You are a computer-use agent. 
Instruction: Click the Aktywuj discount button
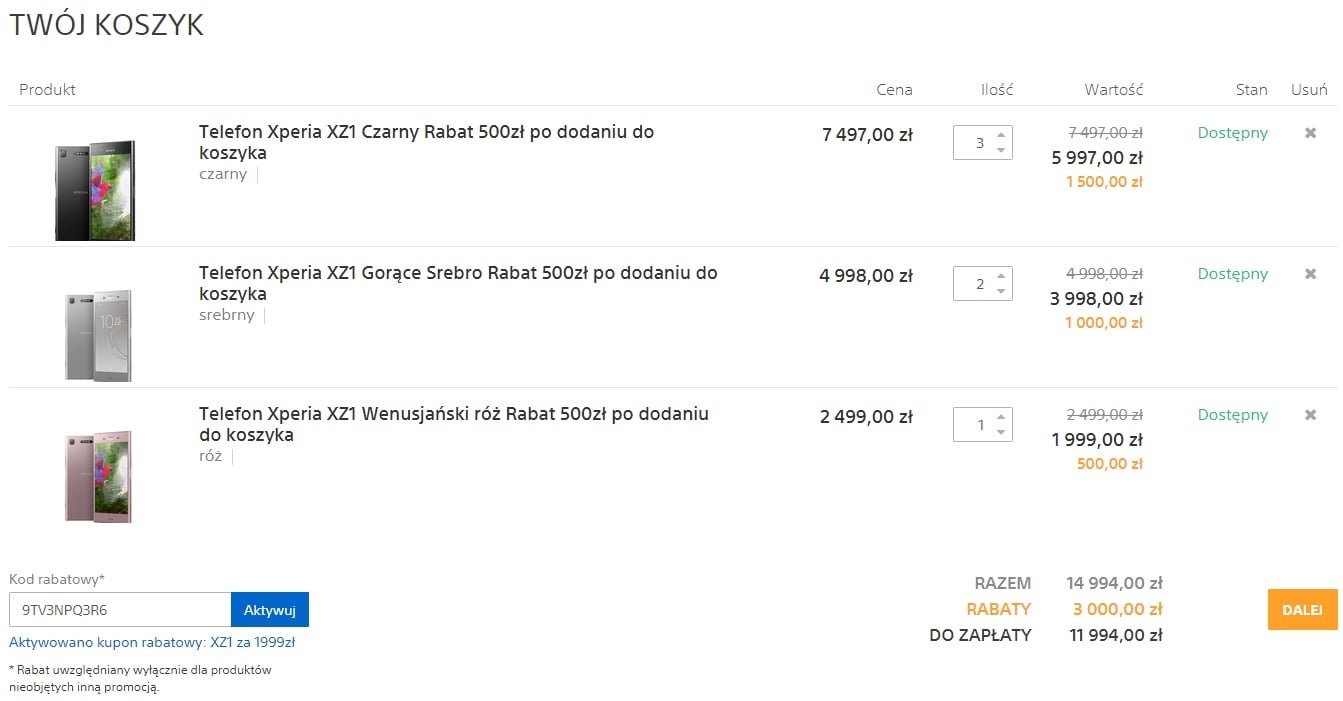pyautogui.click(x=270, y=610)
